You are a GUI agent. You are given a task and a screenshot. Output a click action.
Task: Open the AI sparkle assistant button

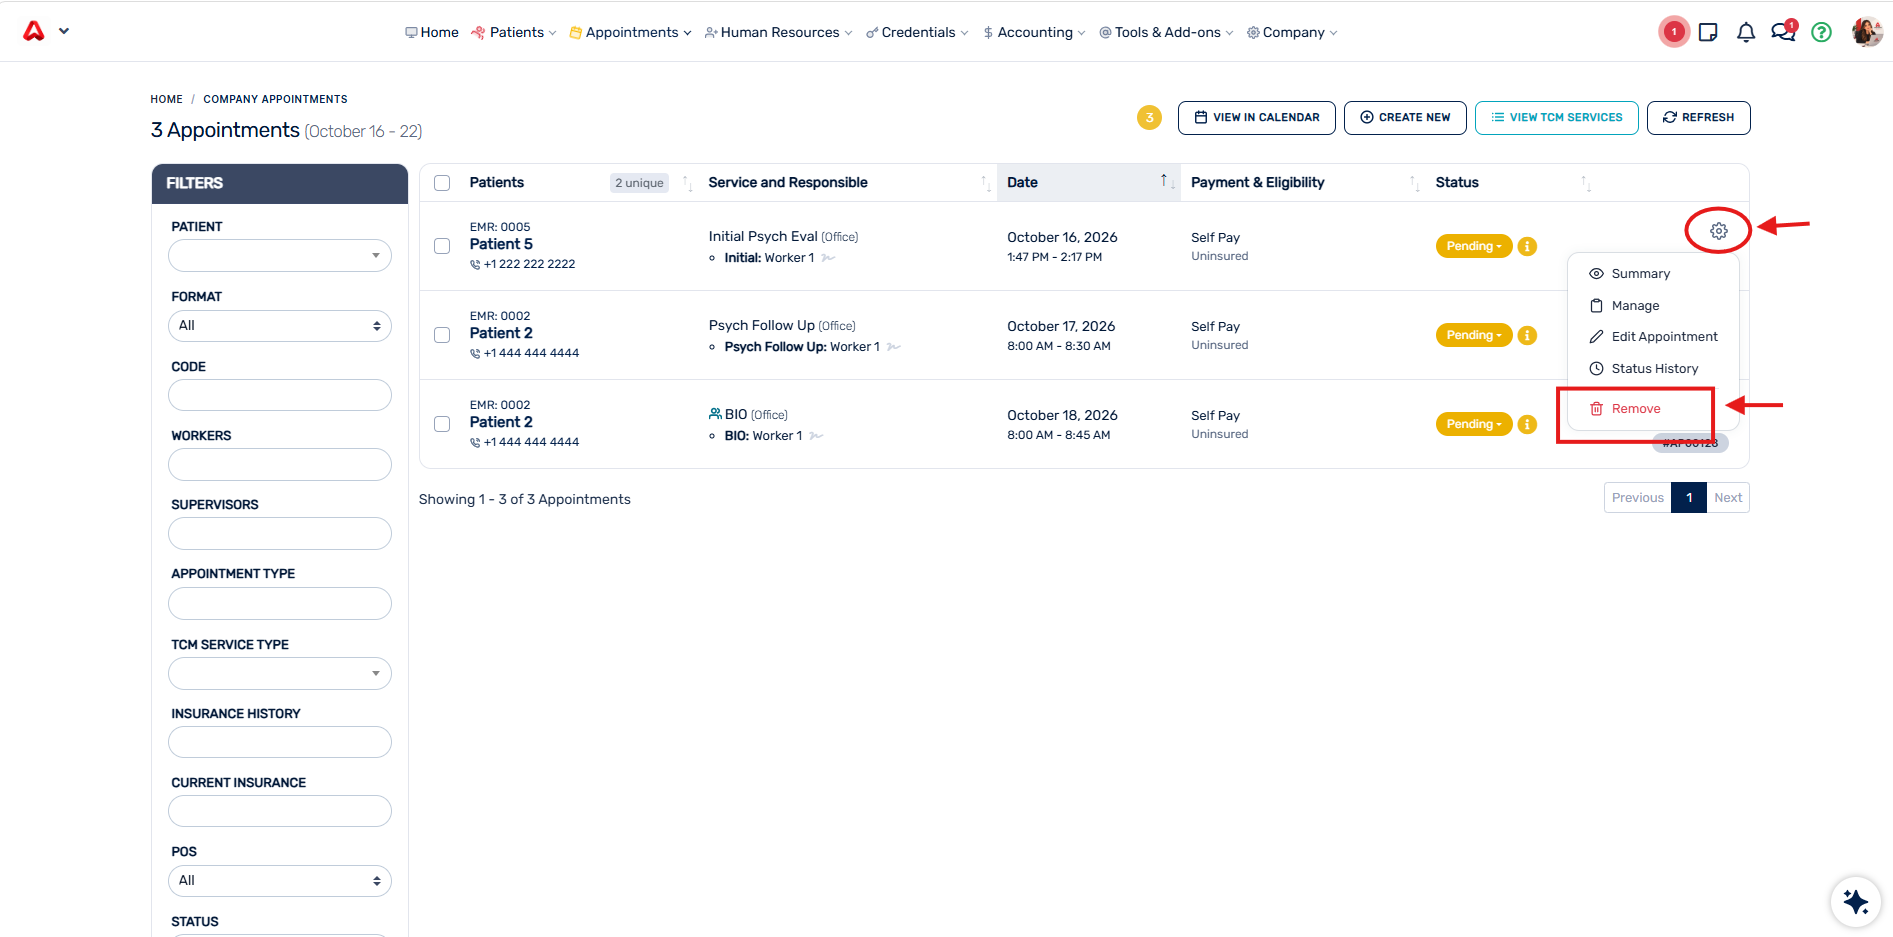(x=1856, y=902)
